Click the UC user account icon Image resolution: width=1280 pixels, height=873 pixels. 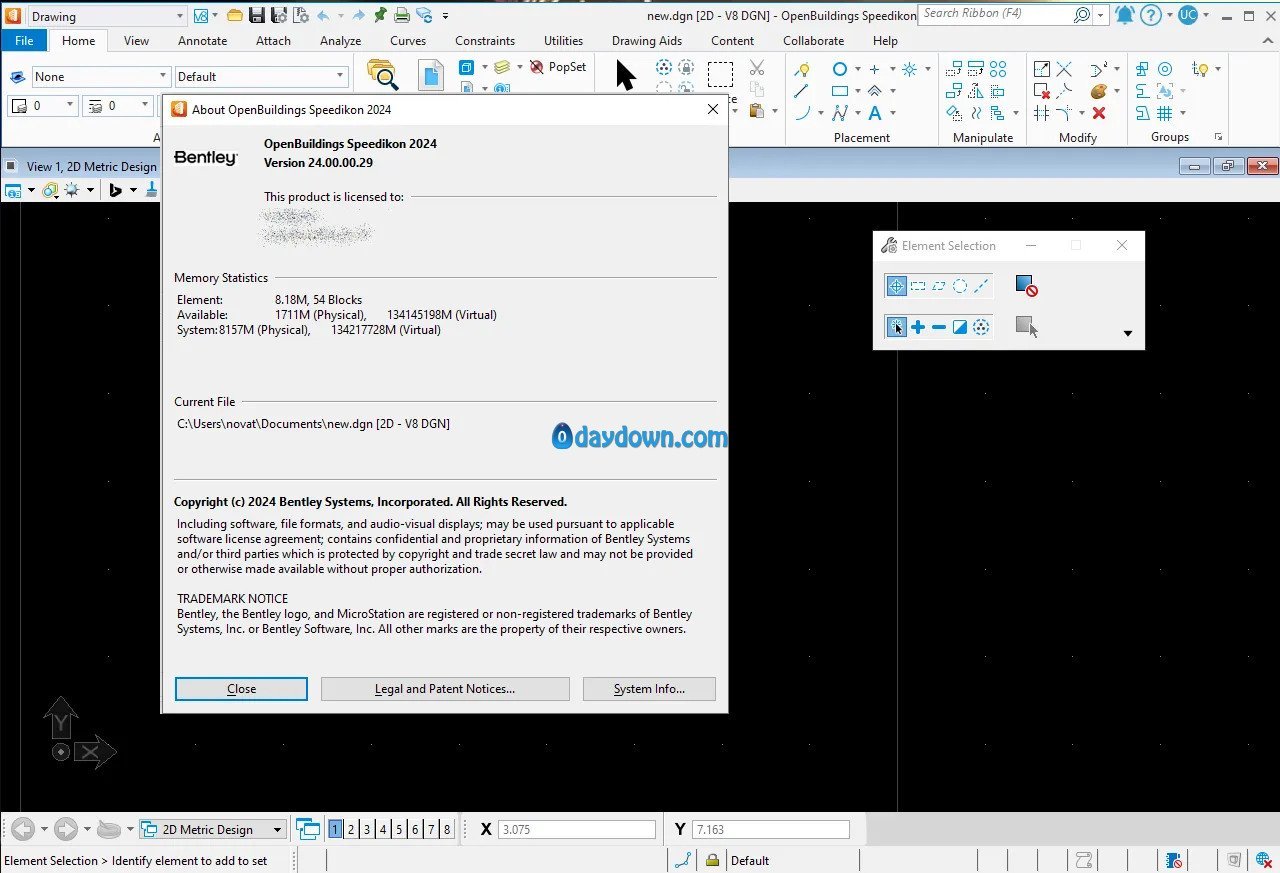[1187, 15]
